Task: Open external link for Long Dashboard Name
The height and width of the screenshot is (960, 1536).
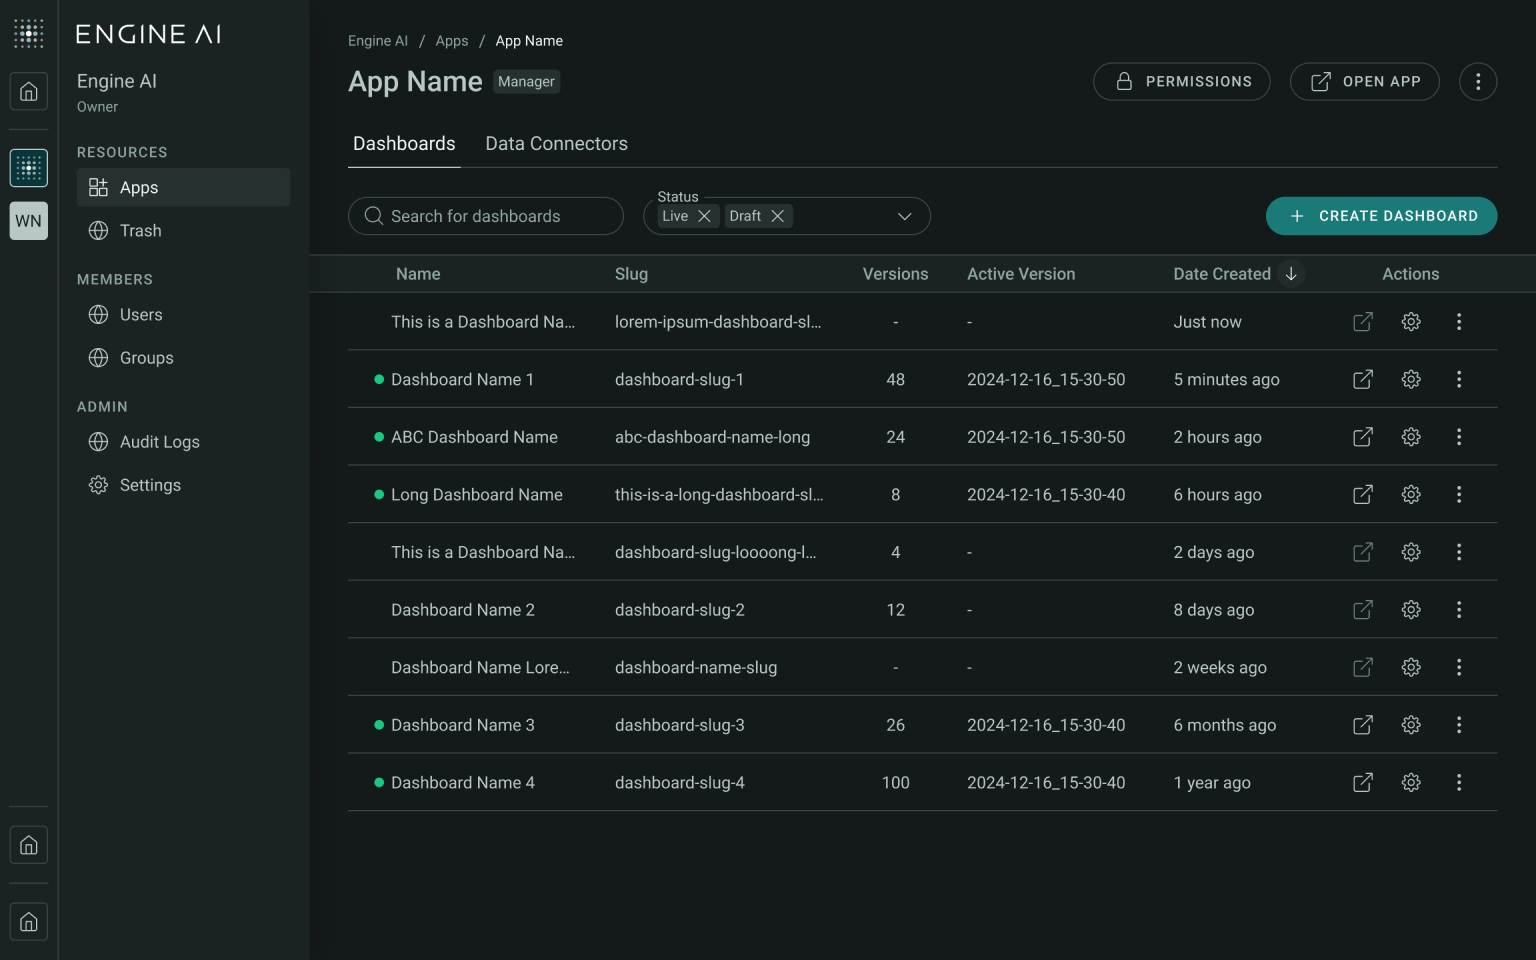Action: tap(1363, 495)
